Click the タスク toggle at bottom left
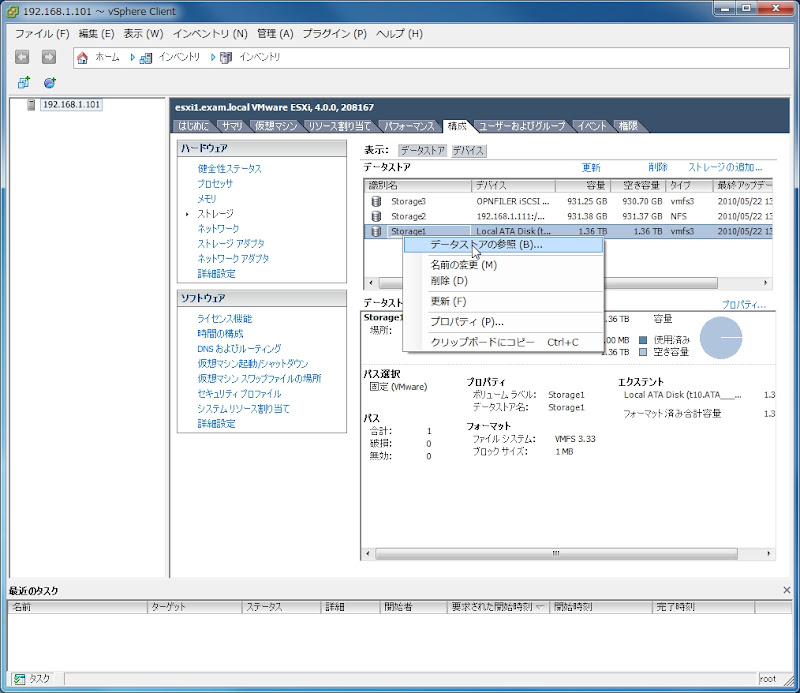Viewport: 800px width, 693px height. pos(30,678)
